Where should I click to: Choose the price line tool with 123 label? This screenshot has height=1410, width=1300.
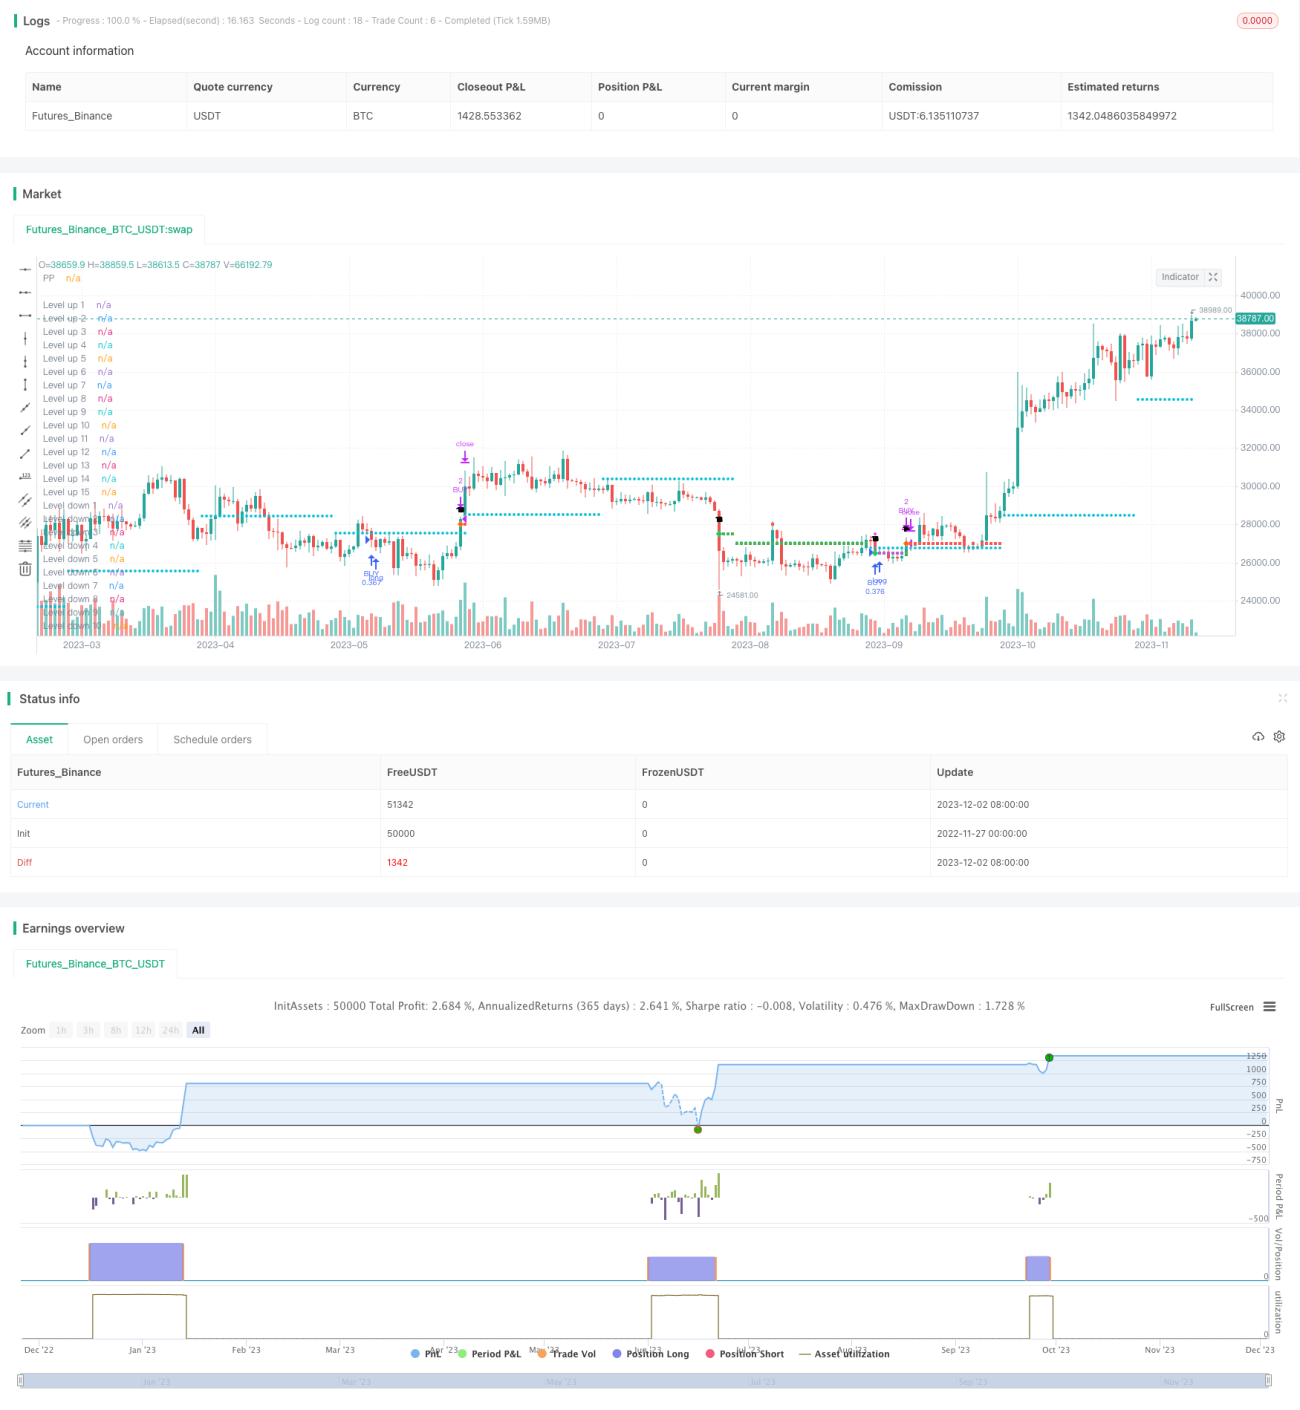point(25,477)
